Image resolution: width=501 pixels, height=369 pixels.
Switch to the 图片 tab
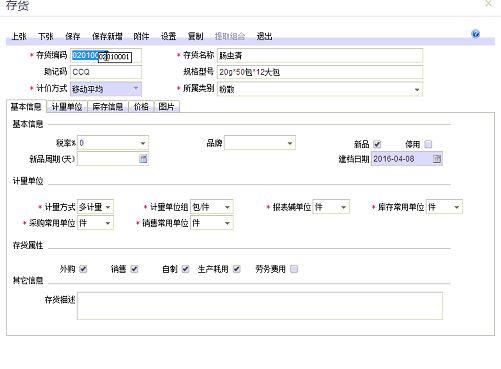coord(166,107)
